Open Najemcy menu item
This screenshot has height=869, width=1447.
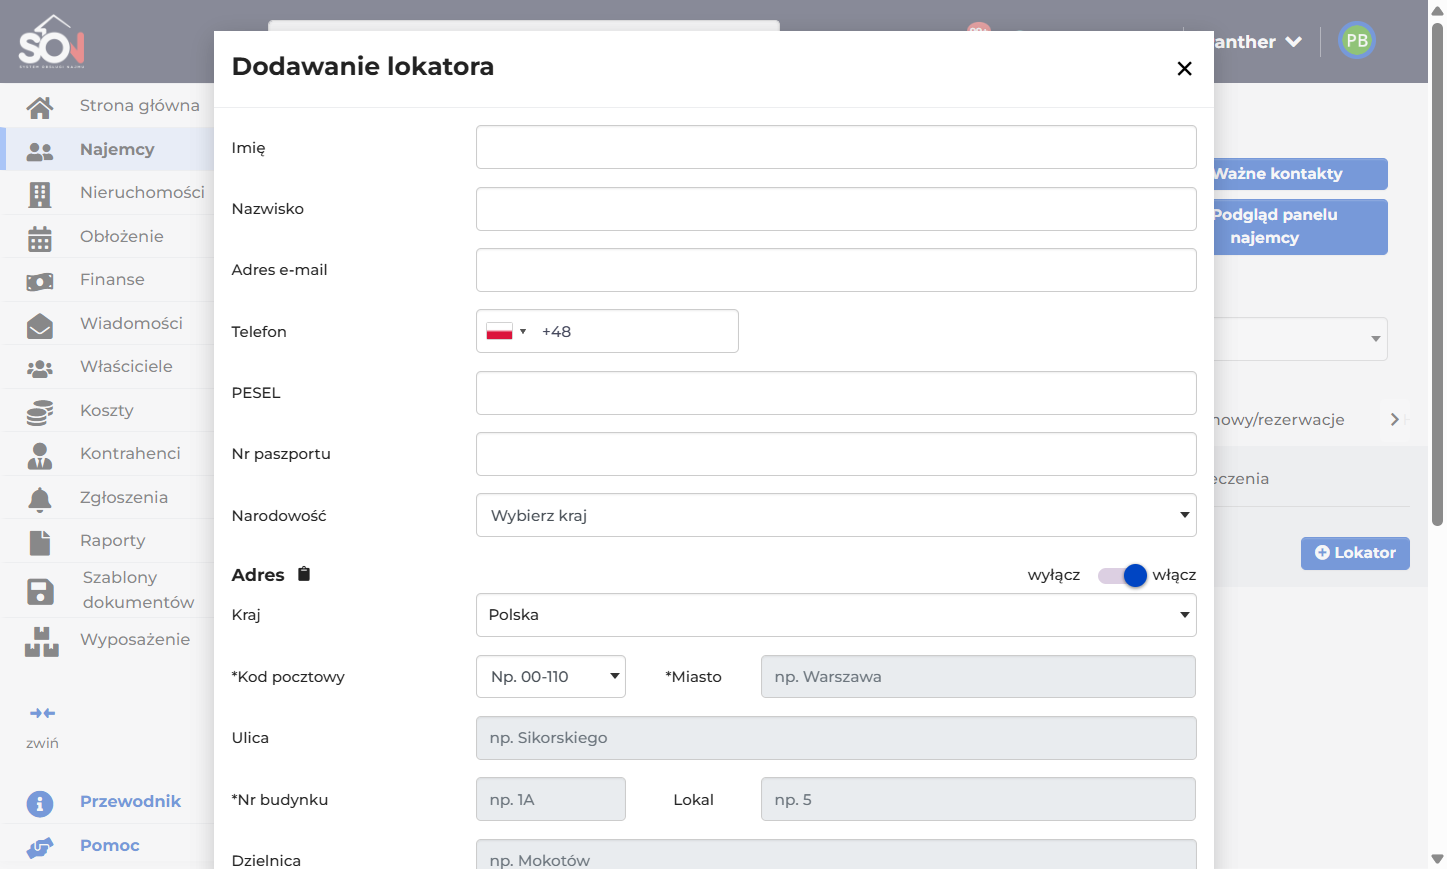[108, 150]
